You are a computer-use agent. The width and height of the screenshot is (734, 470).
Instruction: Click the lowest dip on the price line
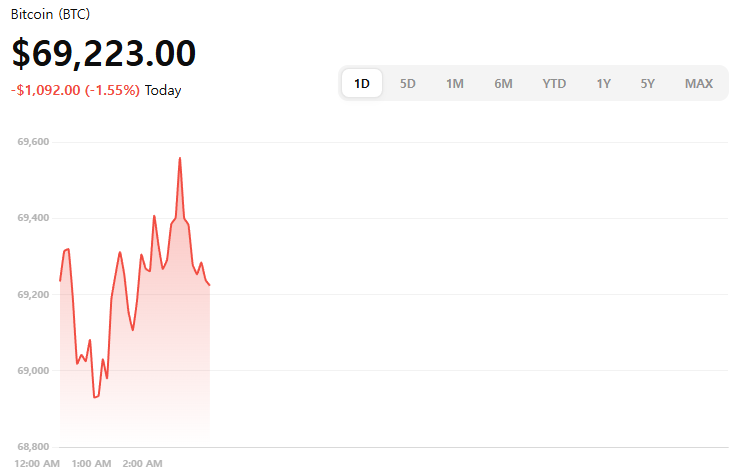95,397
